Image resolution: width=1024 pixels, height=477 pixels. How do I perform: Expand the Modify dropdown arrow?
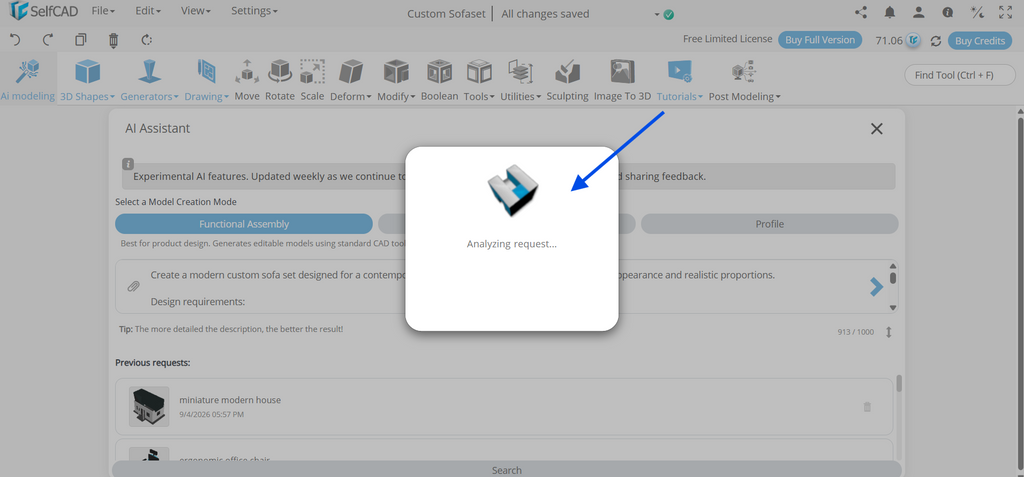coord(413,97)
